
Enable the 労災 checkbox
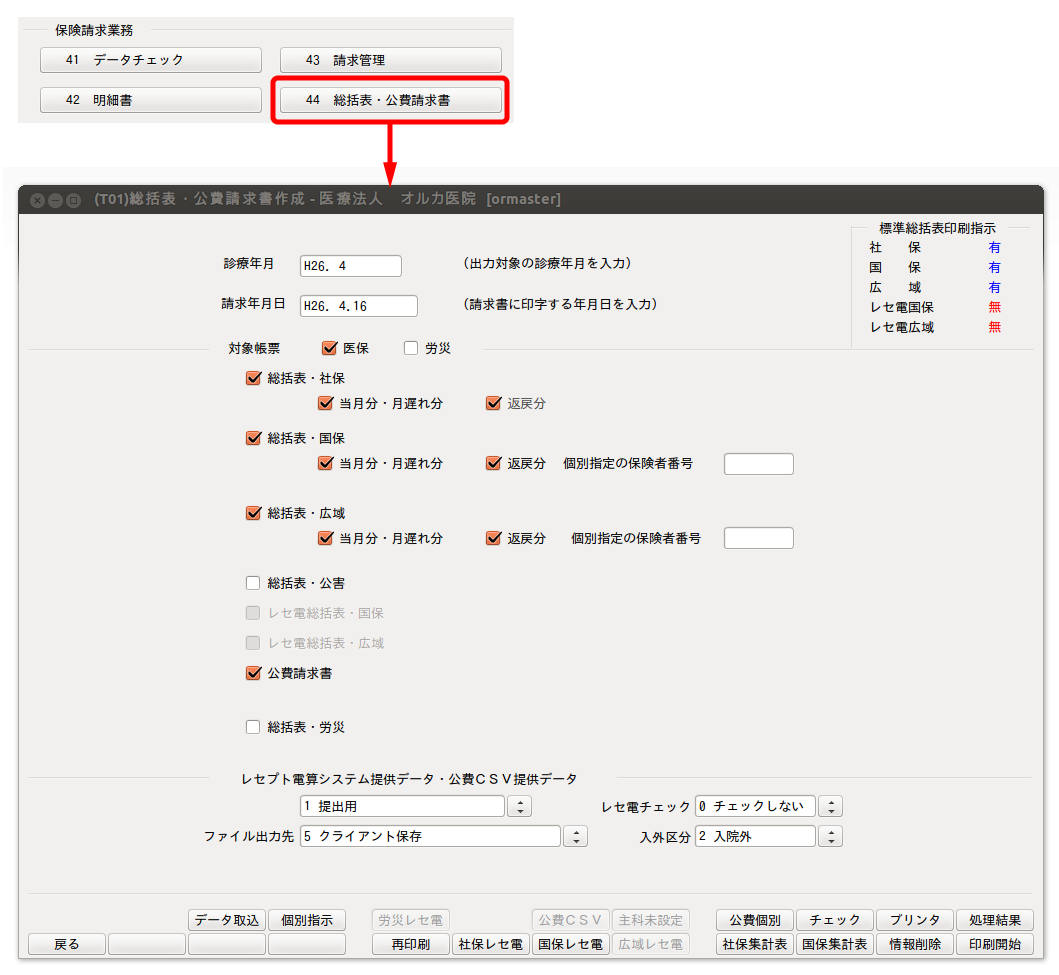tap(411, 348)
